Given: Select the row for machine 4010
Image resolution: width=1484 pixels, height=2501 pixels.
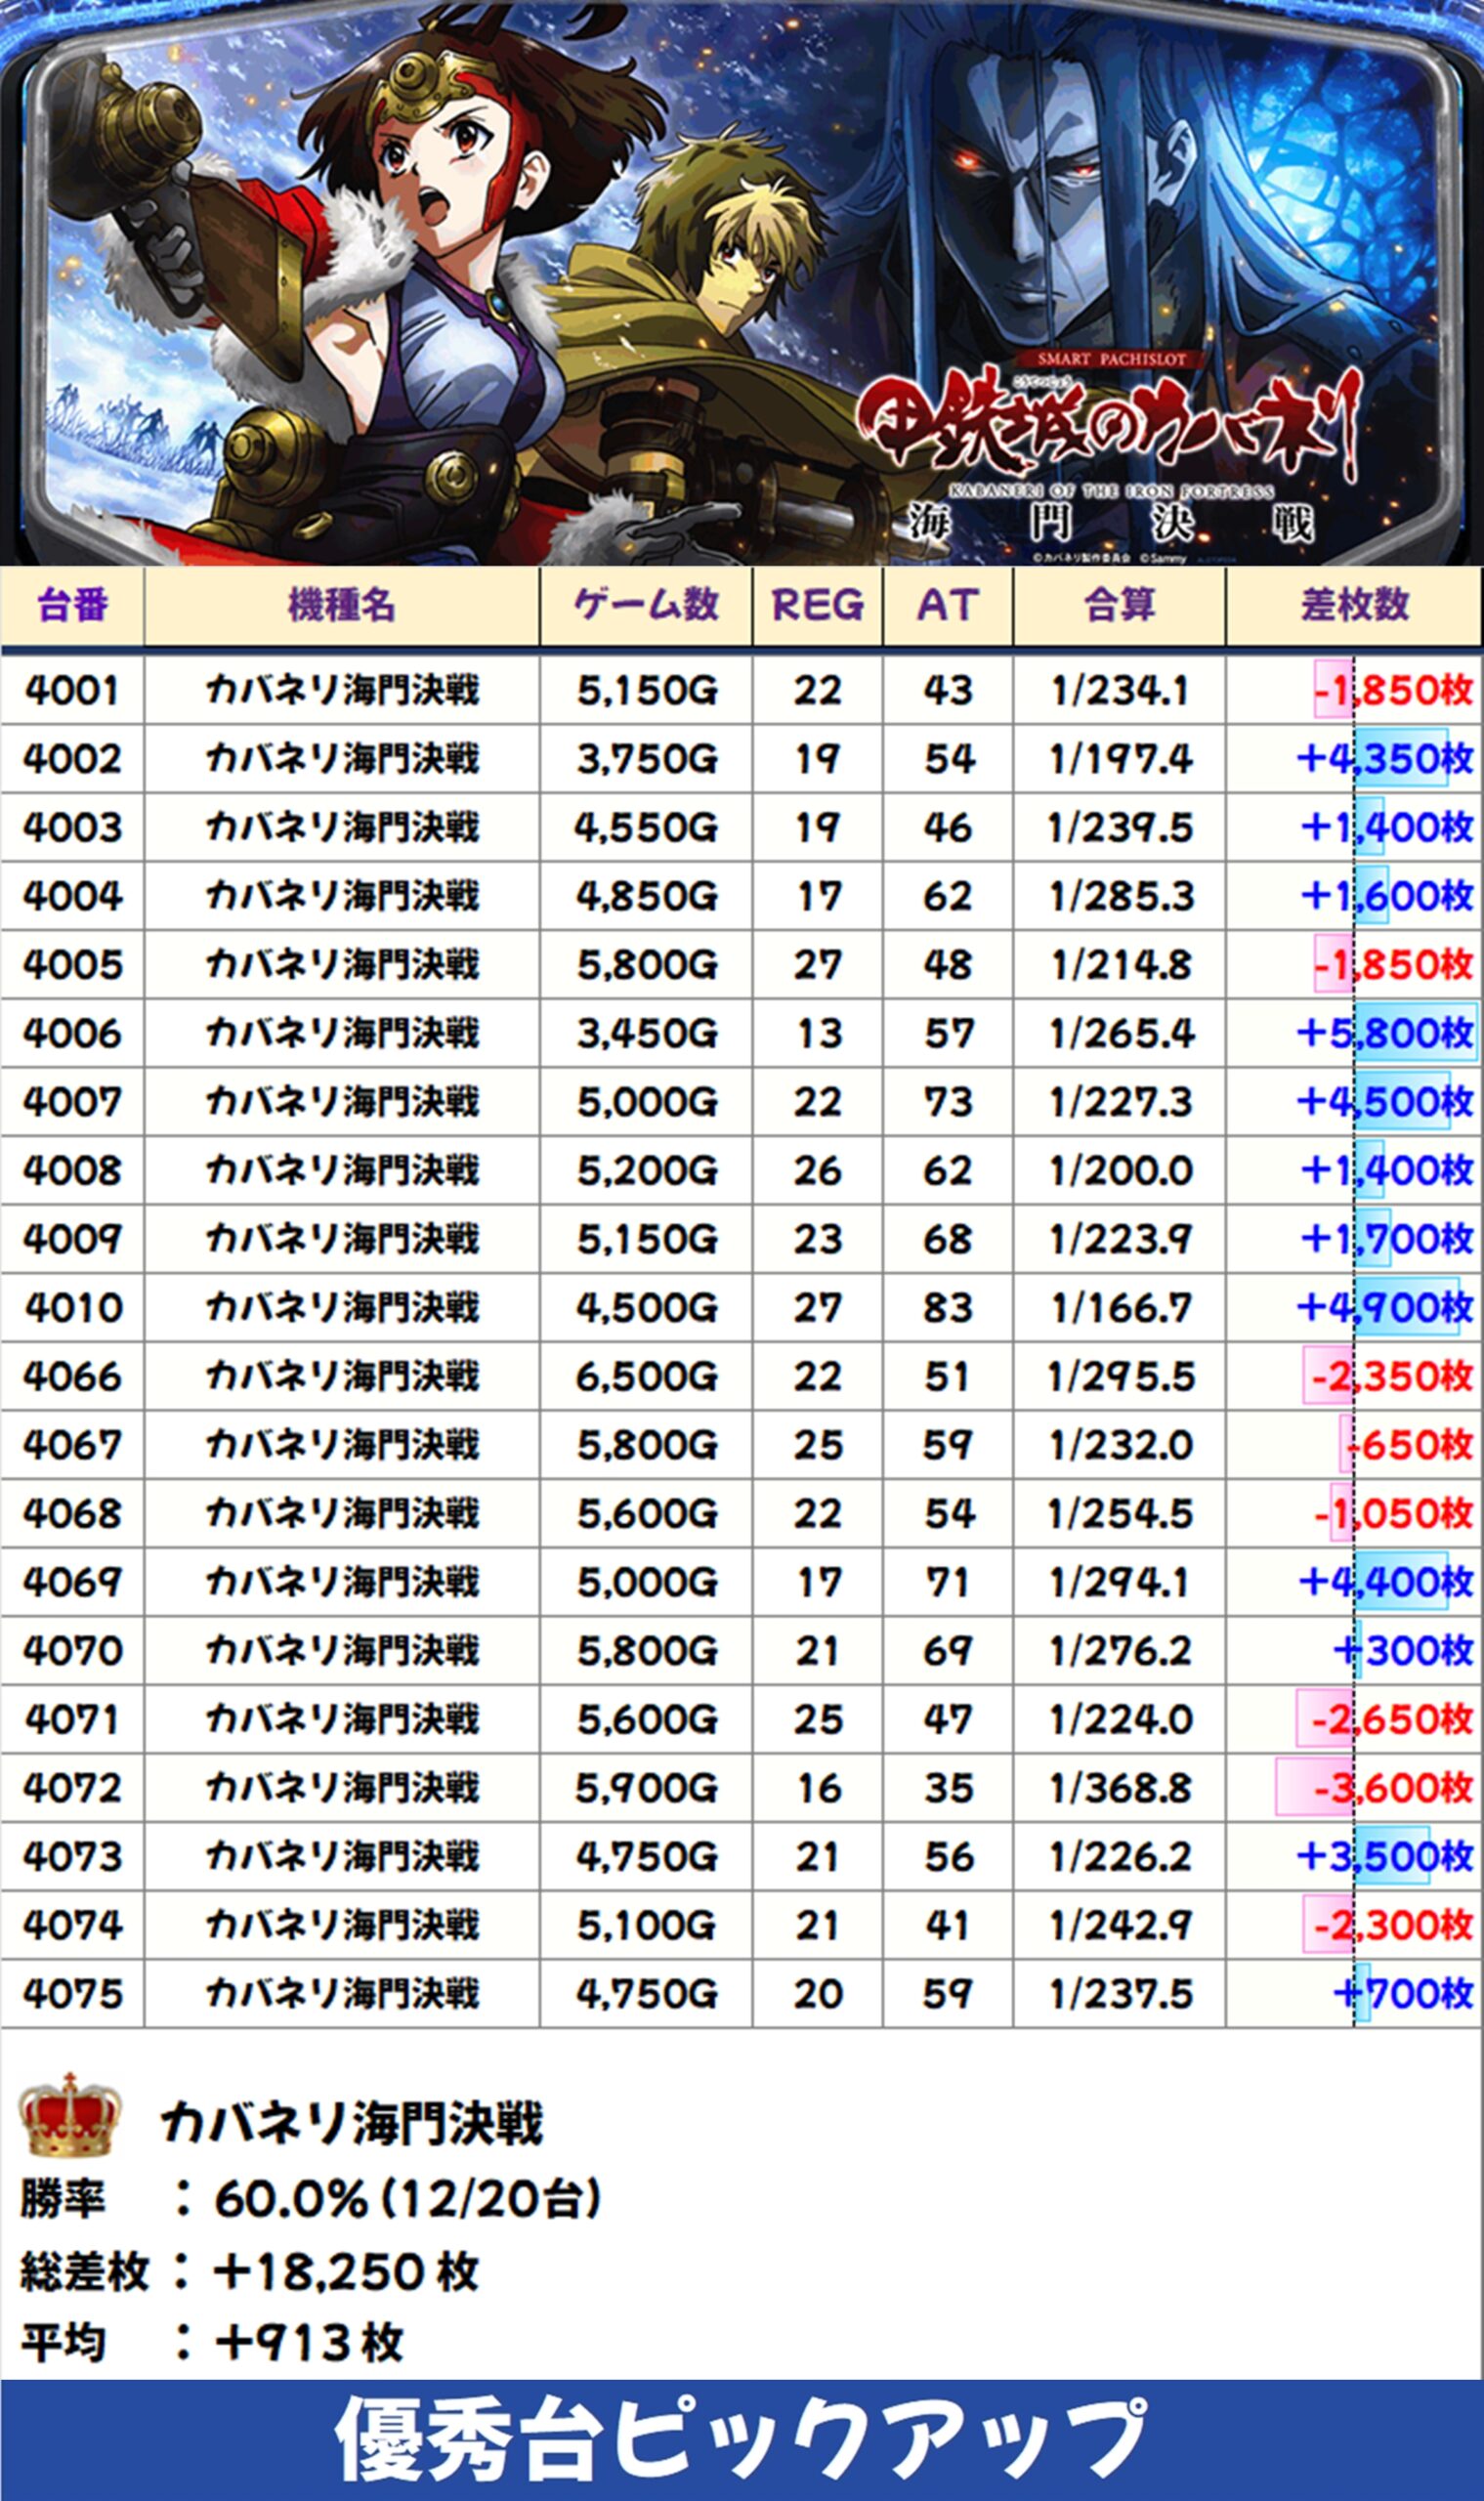Looking at the screenshot, I should click(742, 1307).
